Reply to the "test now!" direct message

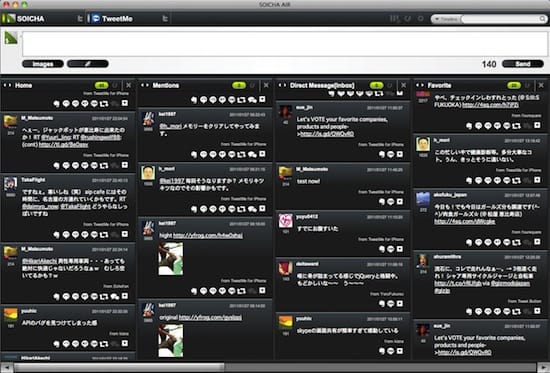[382, 202]
